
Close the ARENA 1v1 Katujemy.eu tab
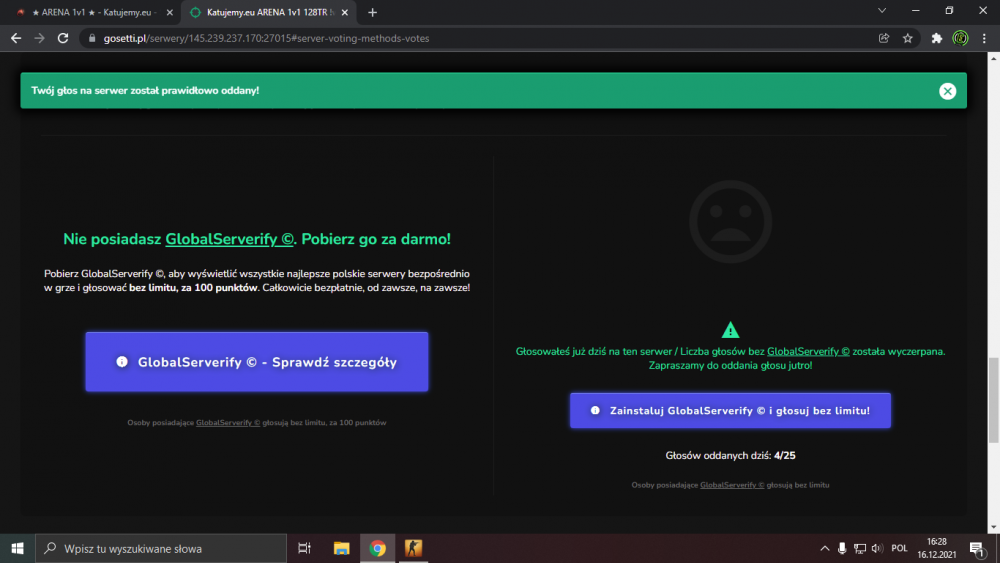170,12
